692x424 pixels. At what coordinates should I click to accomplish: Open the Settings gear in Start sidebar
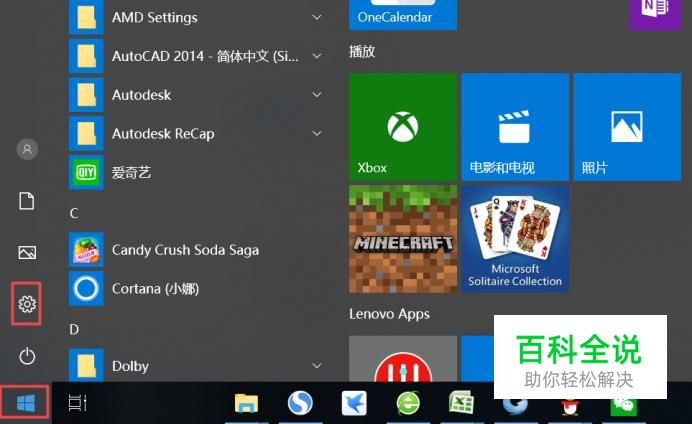click(27, 304)
